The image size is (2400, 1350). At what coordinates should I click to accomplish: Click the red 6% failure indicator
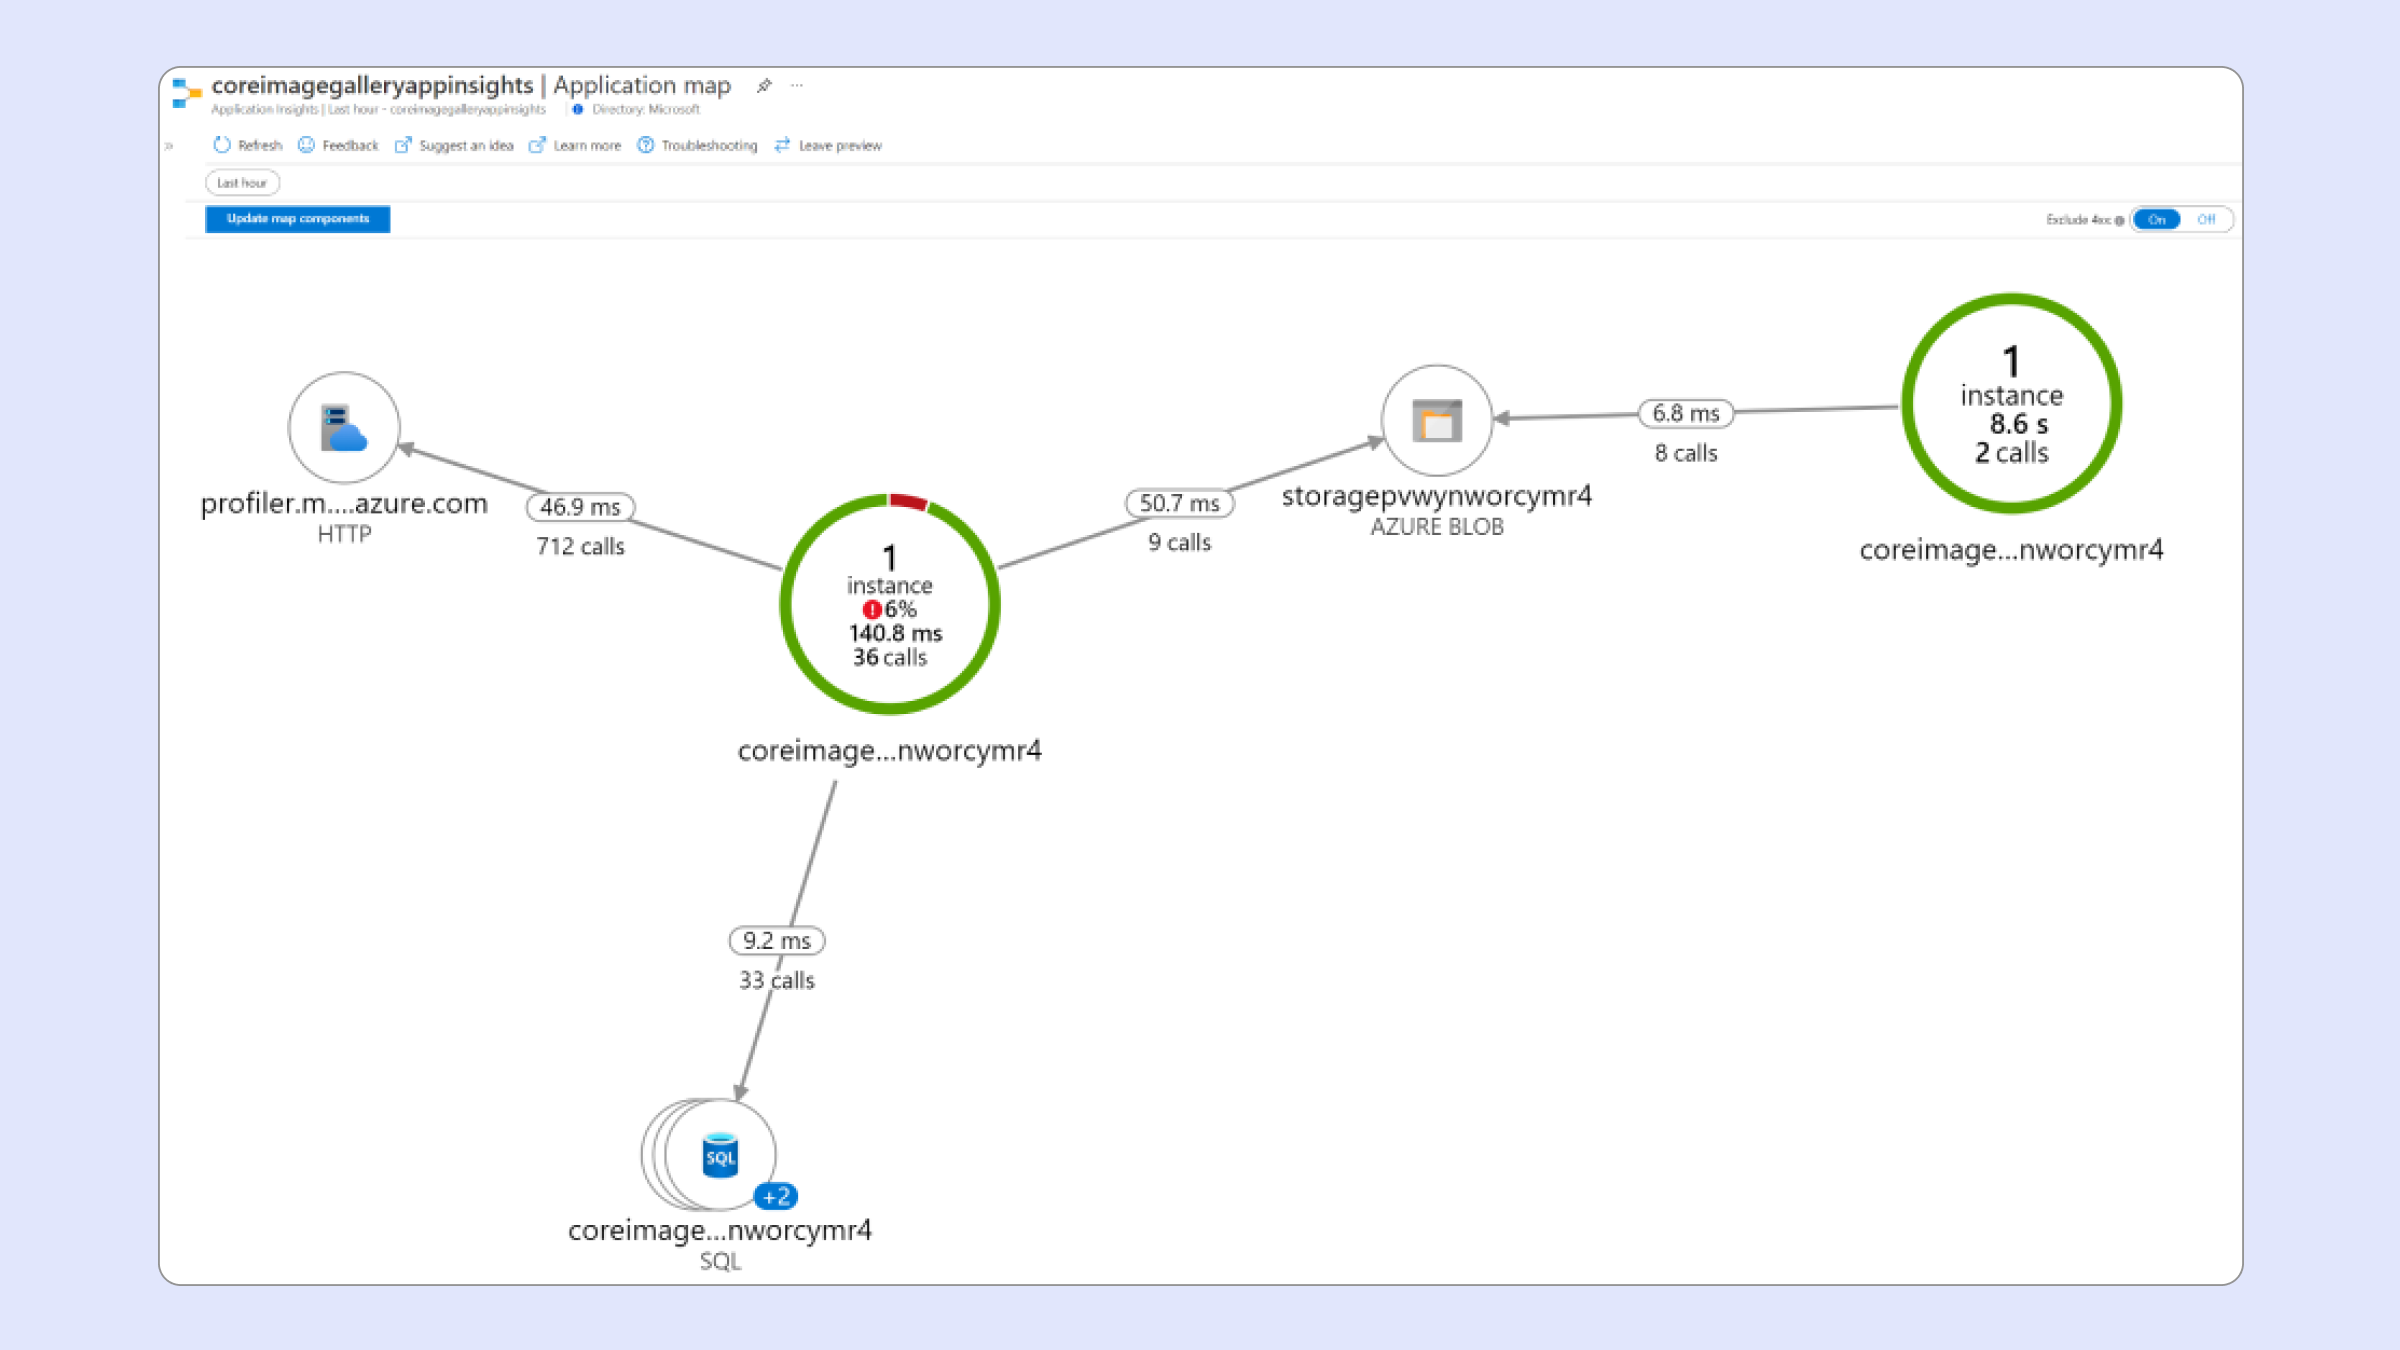point(889,610)
